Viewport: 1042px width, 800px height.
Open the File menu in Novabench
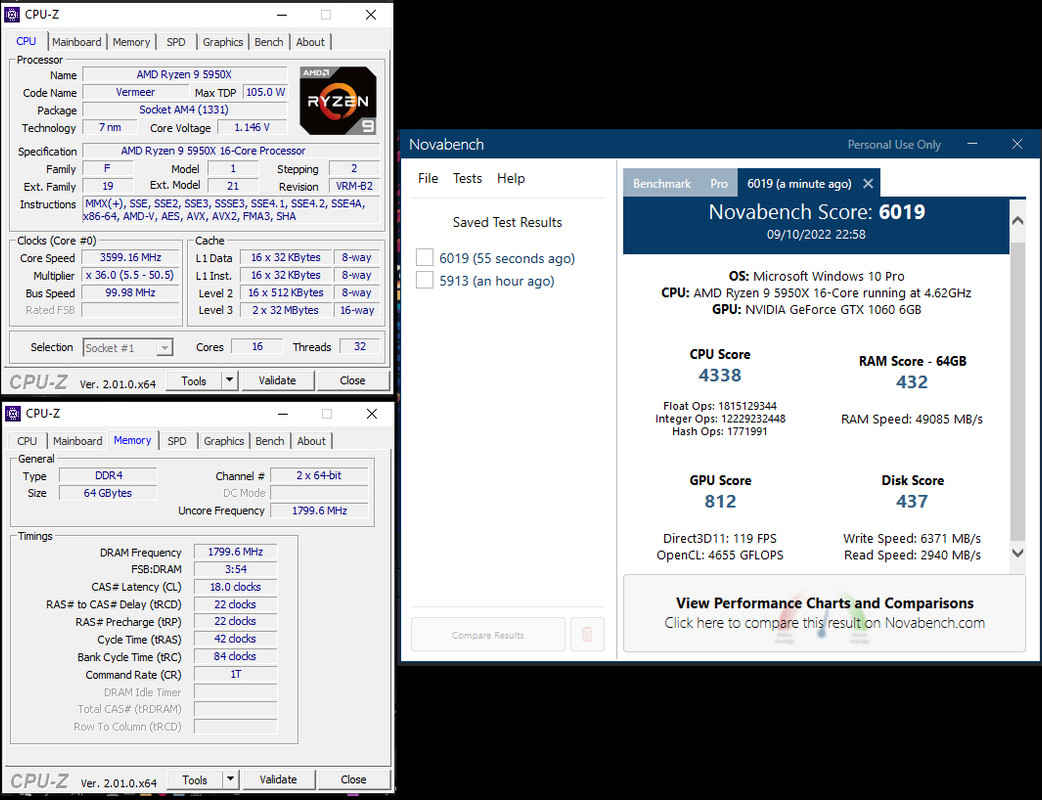coord(428,178)
